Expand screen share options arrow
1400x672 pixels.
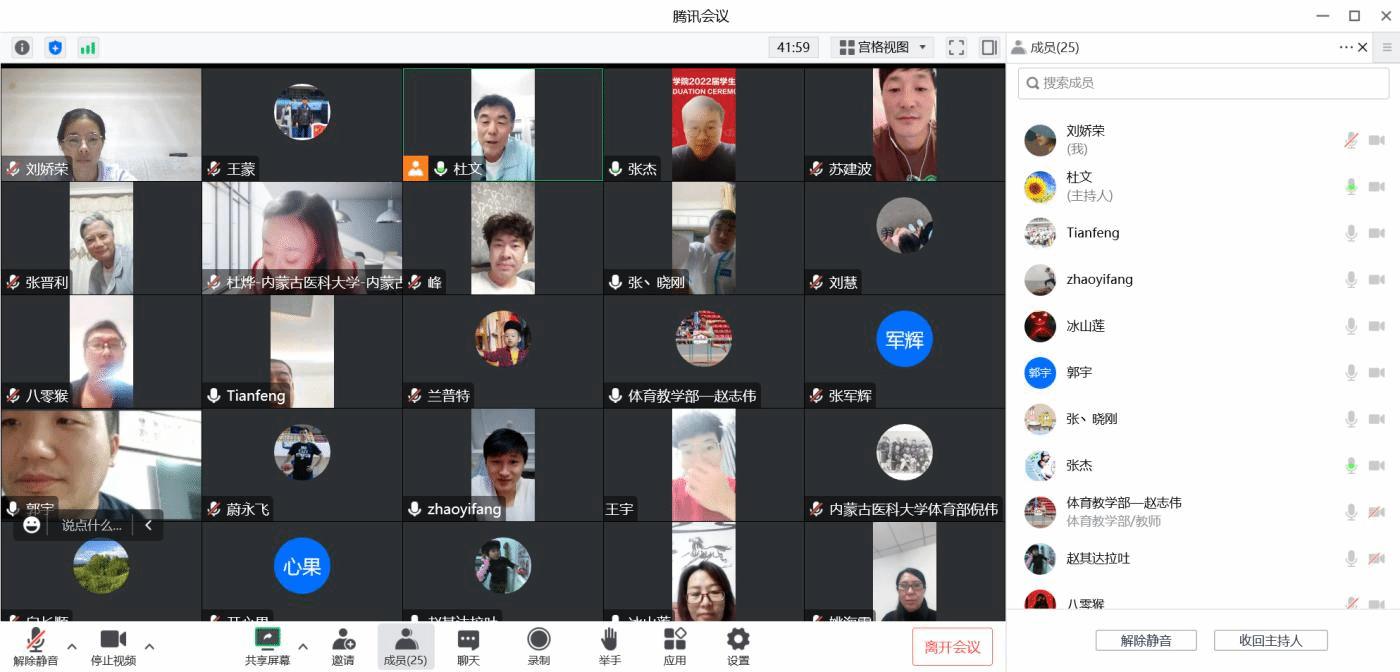coord(303,645)
